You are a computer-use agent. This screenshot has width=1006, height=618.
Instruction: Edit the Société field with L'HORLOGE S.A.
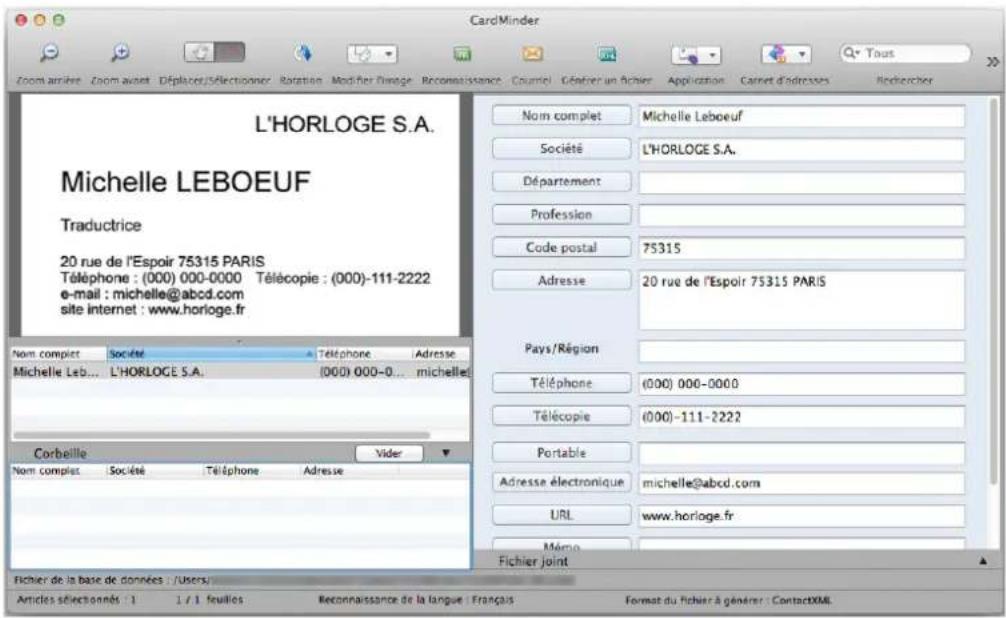[801, 150]
